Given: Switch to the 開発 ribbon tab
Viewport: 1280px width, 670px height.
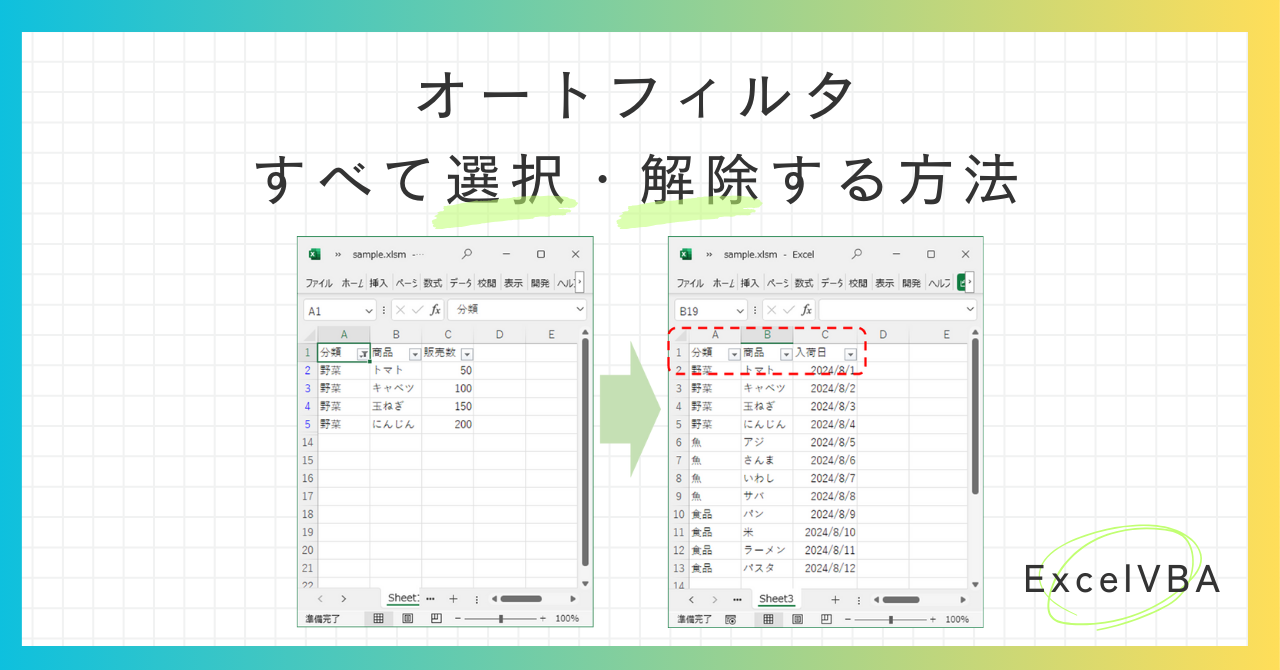Looking at the screenshot, I should point(909,282).
